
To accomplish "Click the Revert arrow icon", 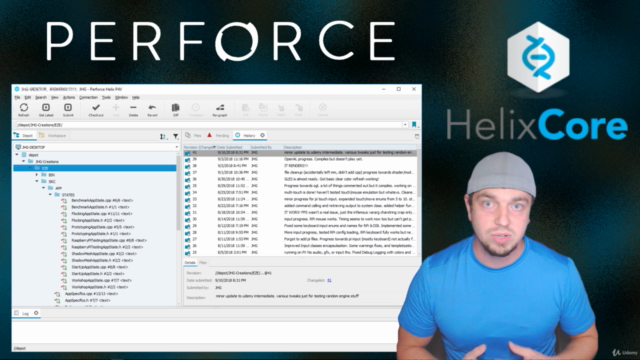I will [152, 107].
